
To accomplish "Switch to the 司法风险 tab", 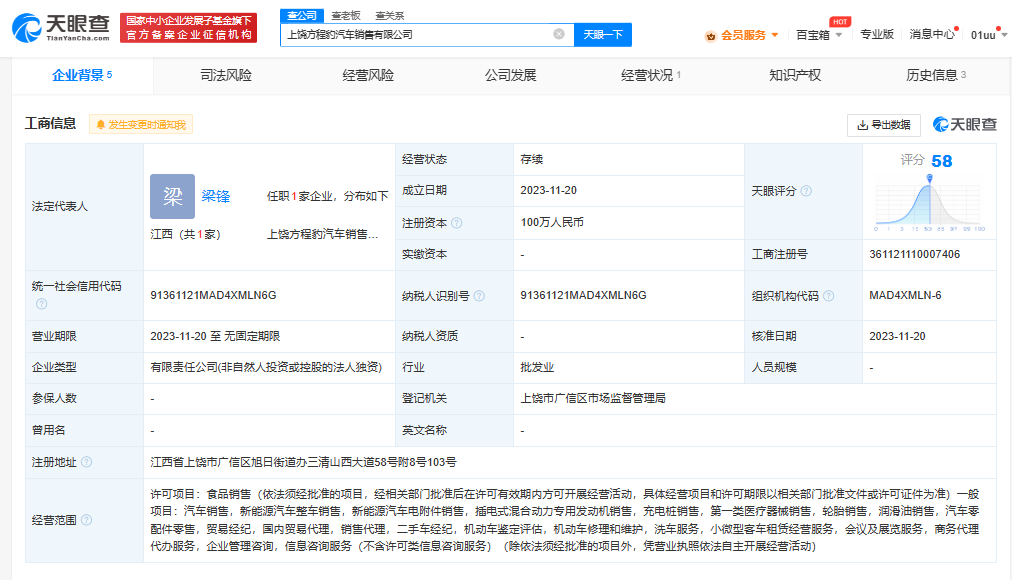I will (x=226, y=75).
